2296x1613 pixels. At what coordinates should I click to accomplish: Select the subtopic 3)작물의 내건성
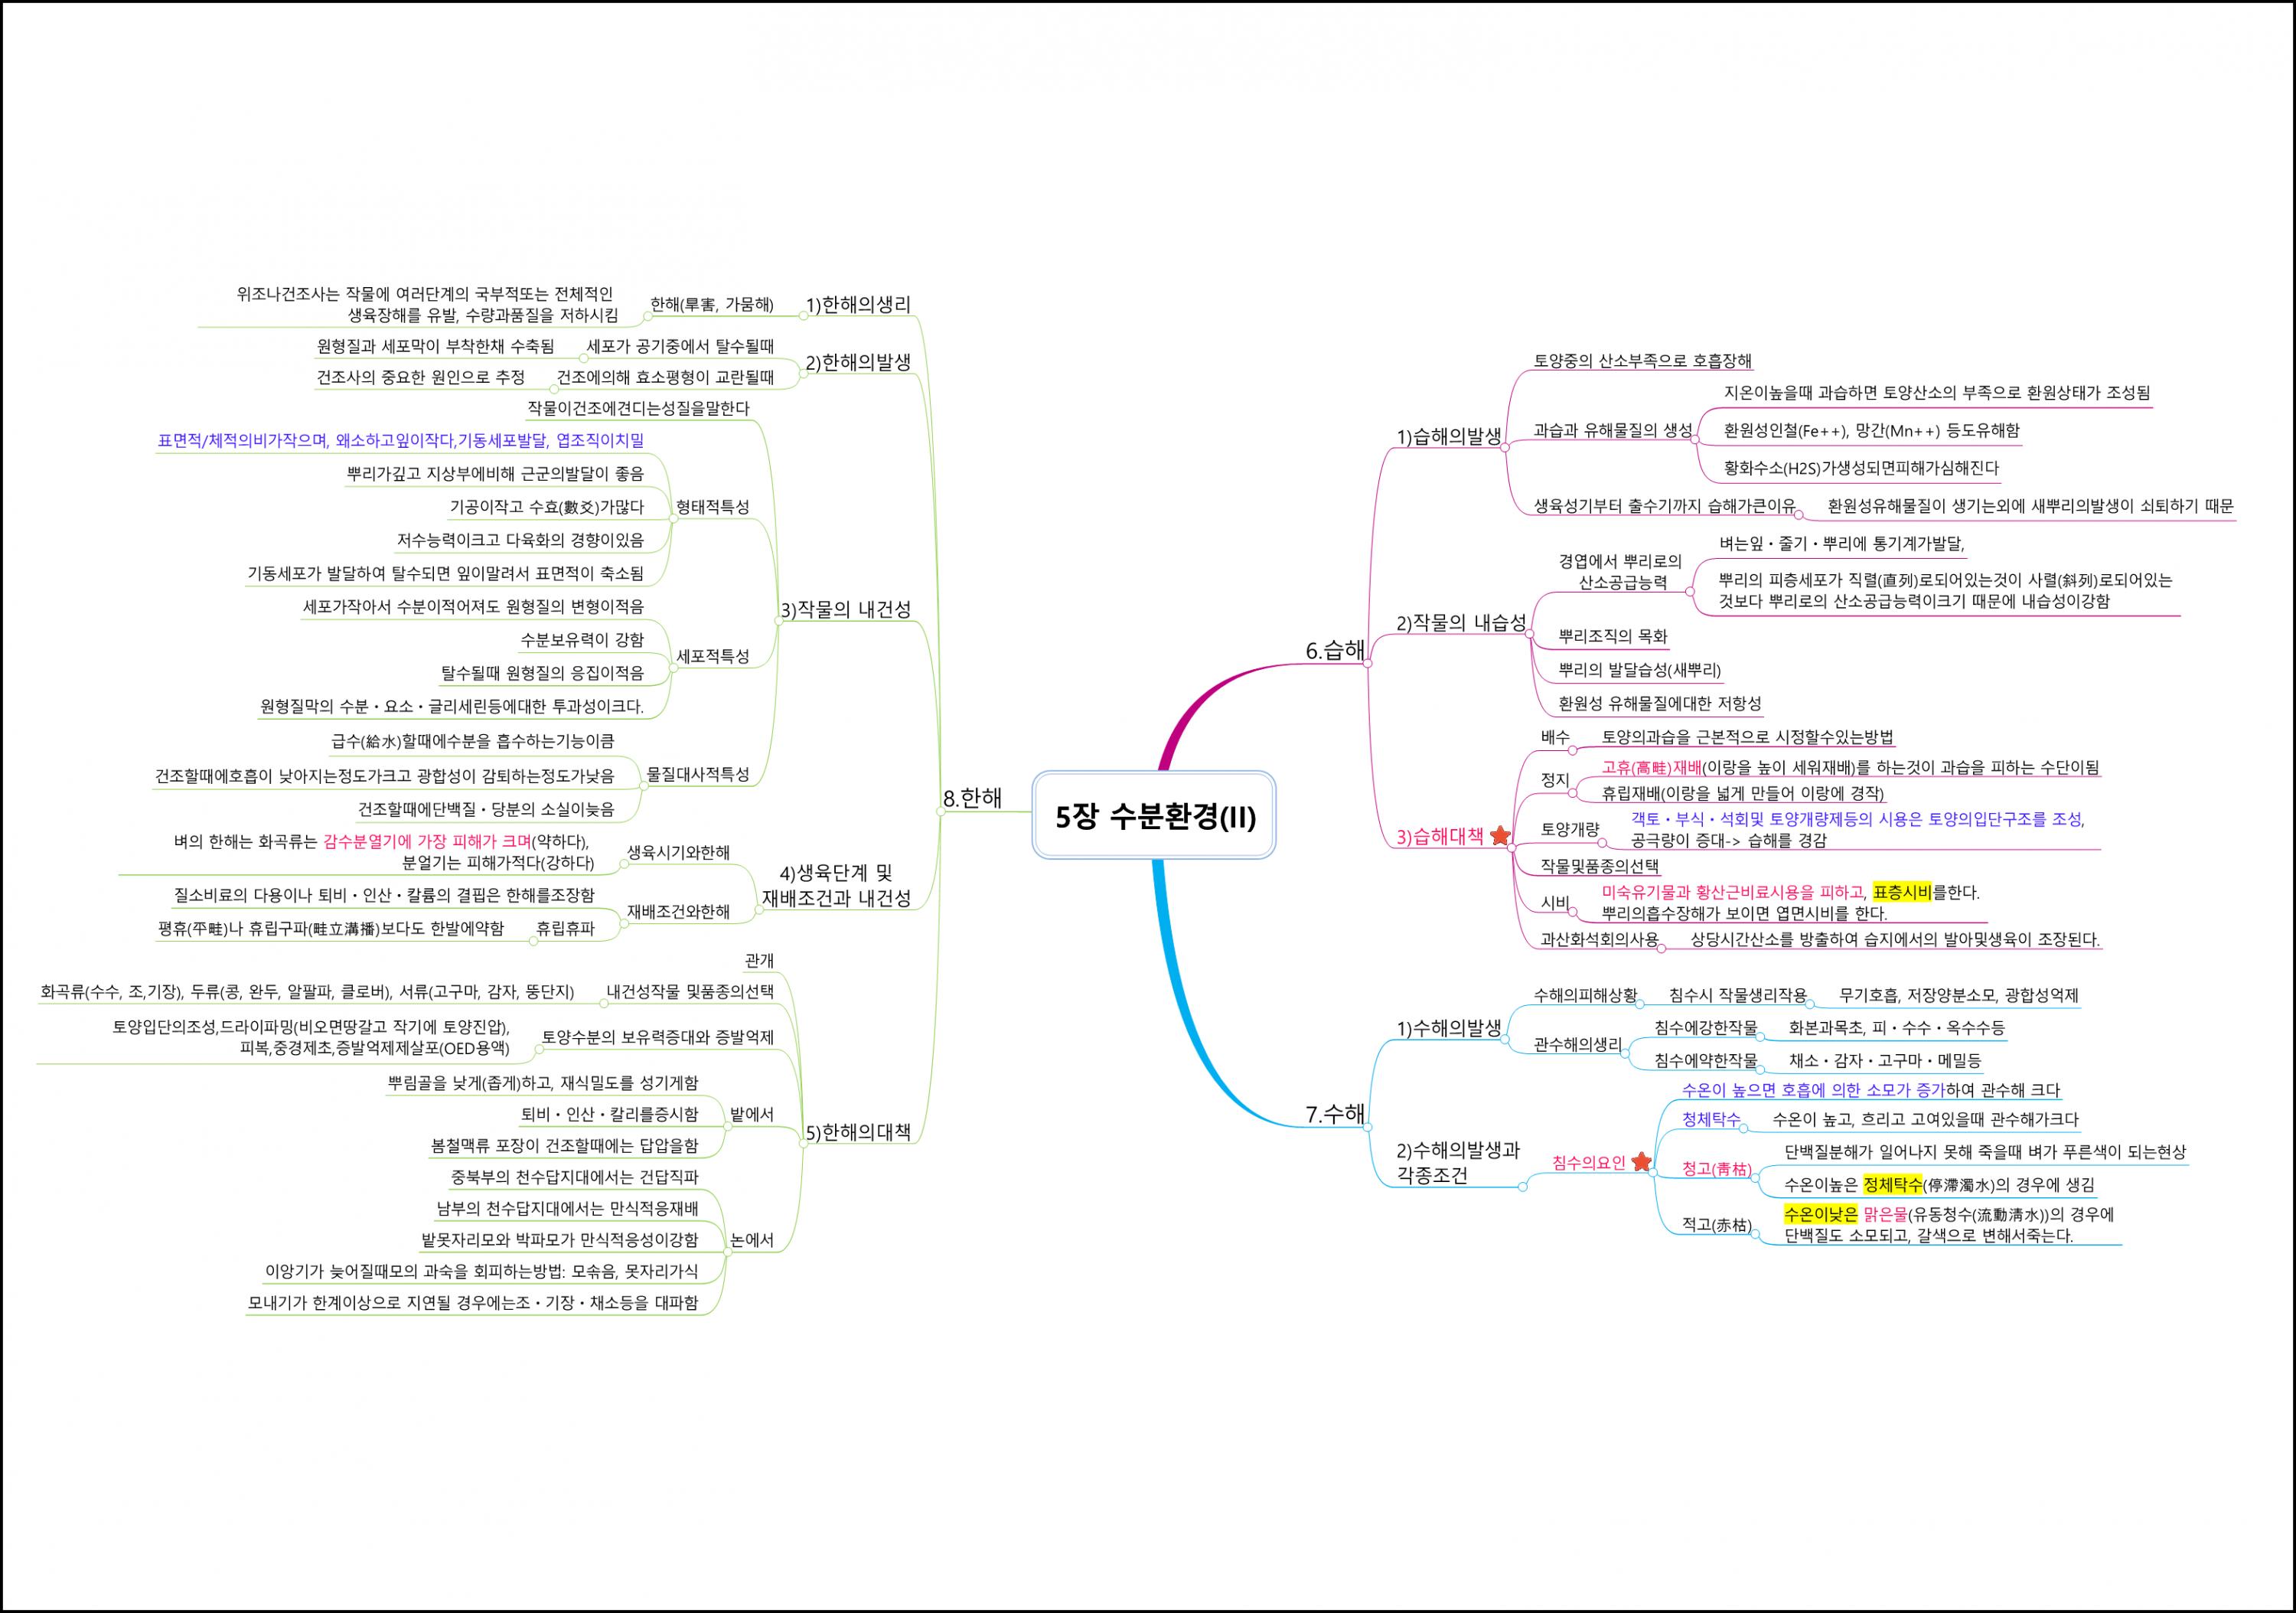point(846,609)
